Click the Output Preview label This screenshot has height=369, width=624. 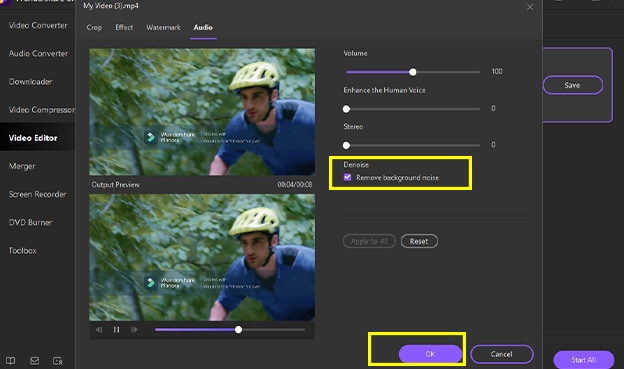click(115, 185)
